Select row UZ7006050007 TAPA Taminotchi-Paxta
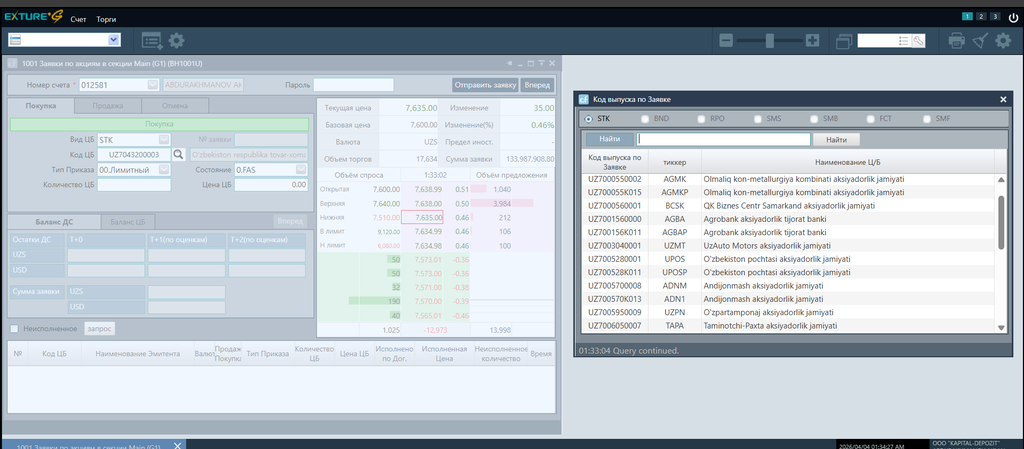Viewport: 1024px width, 449px height. tap(789, 325)
